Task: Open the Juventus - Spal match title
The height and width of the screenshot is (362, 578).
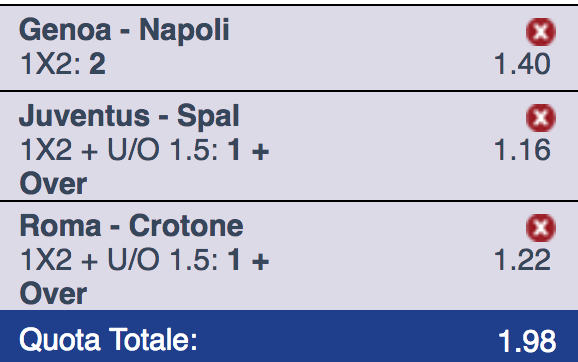Action: [x=129, y=116]
